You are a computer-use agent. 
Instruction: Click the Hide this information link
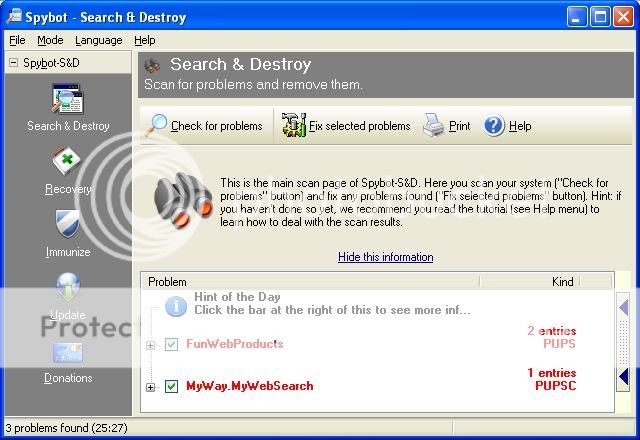[x=386, y=257]
